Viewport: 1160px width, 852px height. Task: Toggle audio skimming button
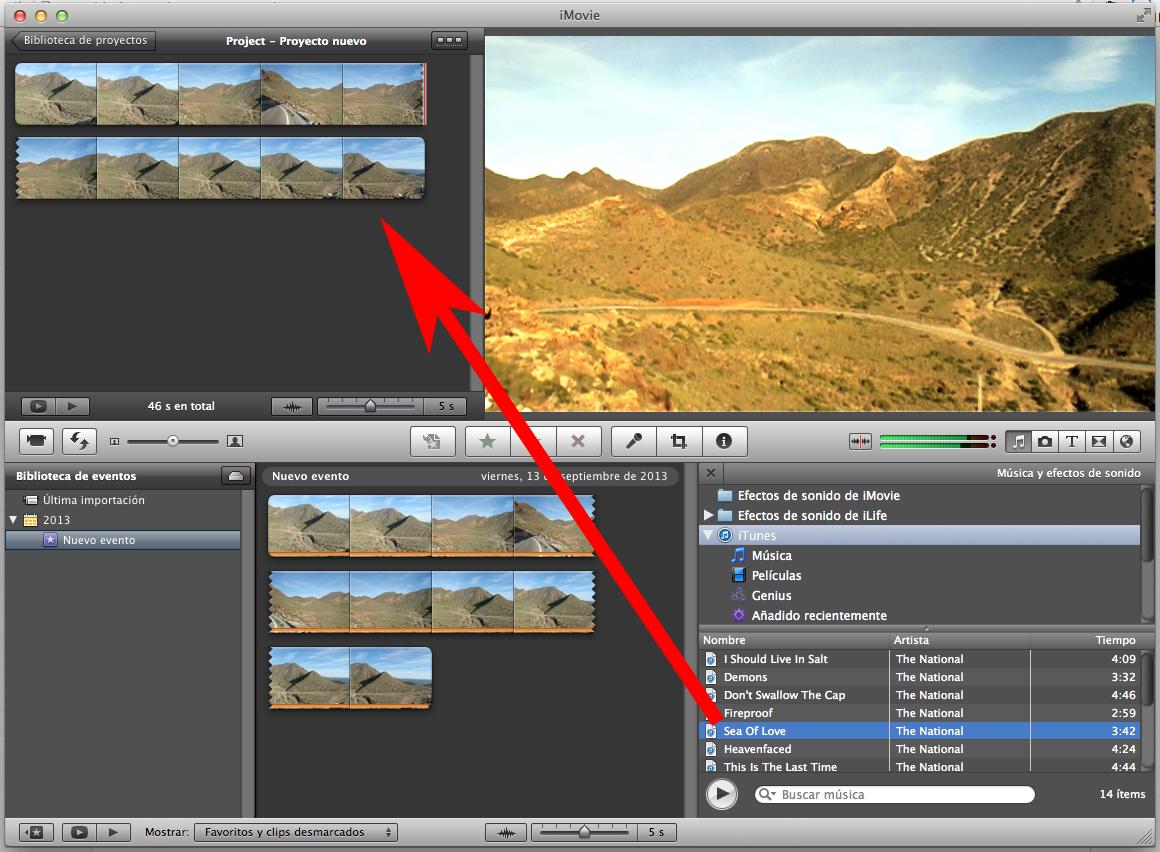(859, 441)
